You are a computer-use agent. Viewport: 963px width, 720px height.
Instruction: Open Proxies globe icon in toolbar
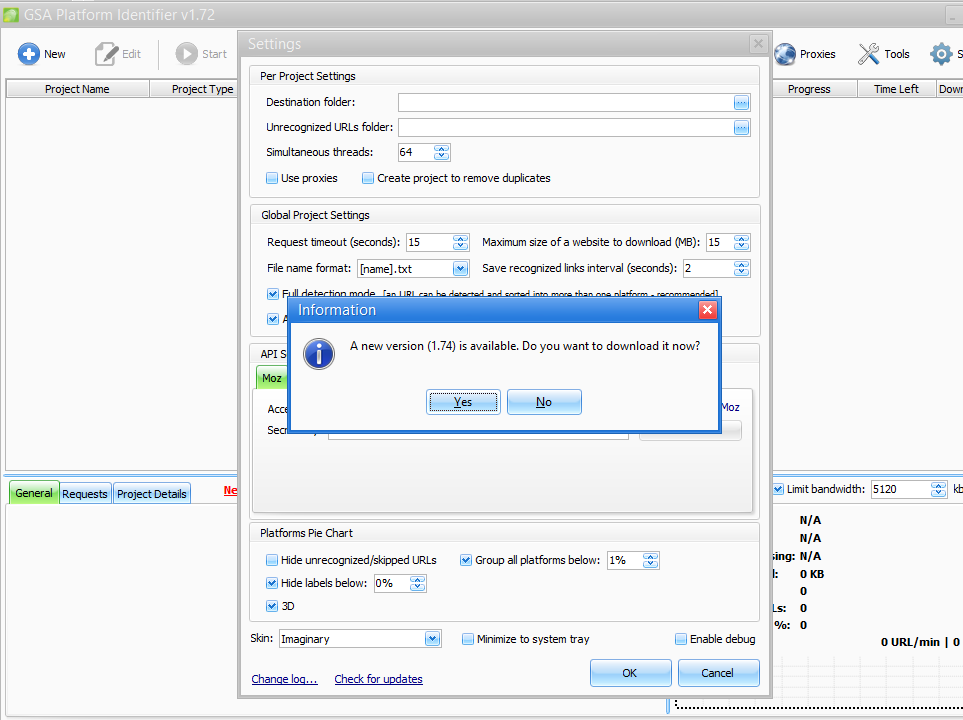785,54
